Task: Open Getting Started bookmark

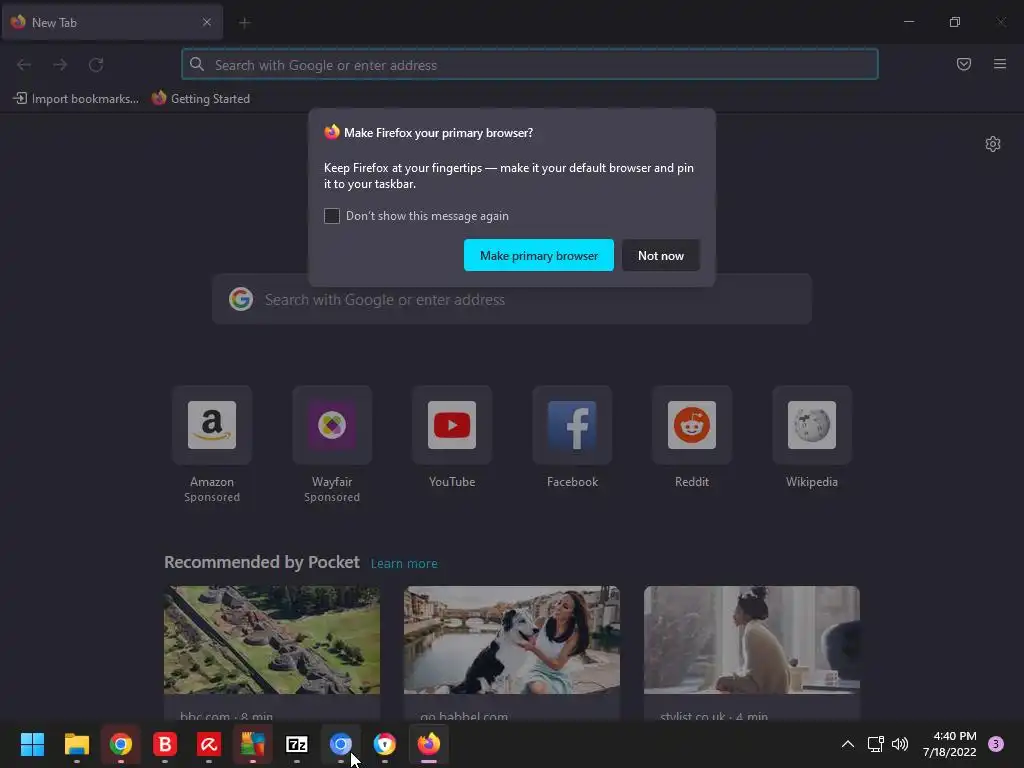Action: coord(201,99)
